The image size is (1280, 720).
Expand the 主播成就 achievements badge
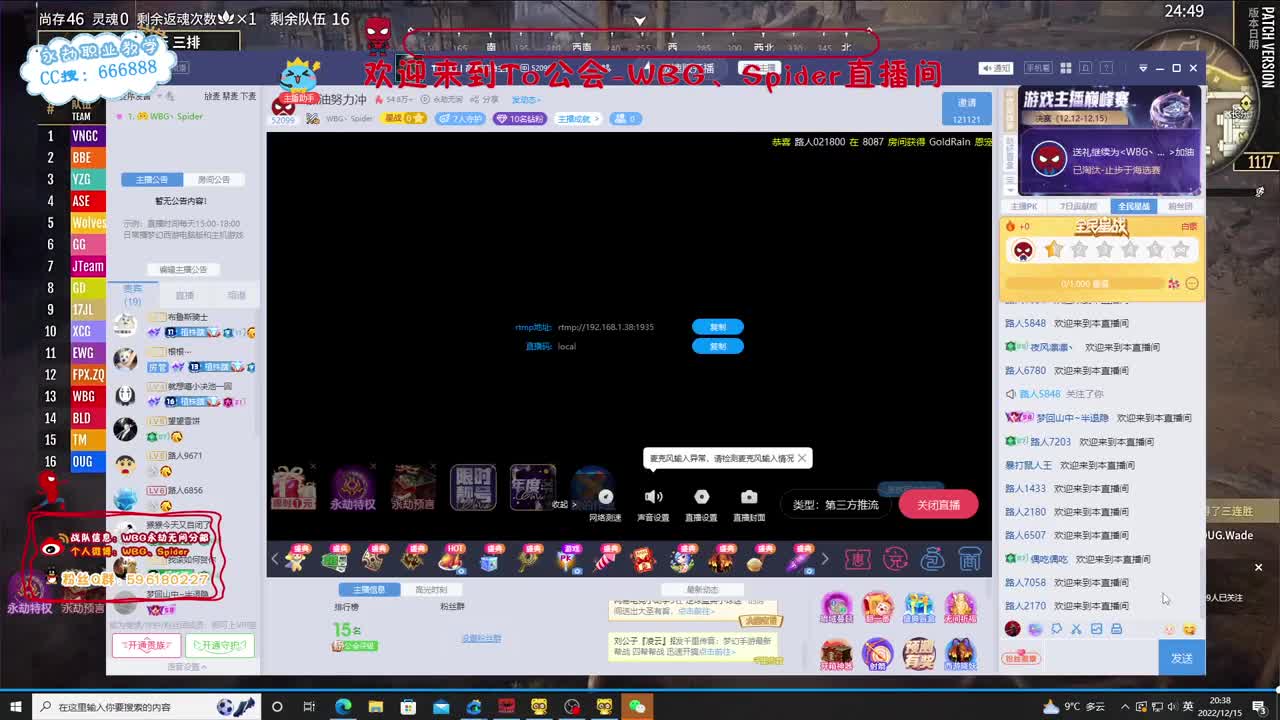[579, 118]
